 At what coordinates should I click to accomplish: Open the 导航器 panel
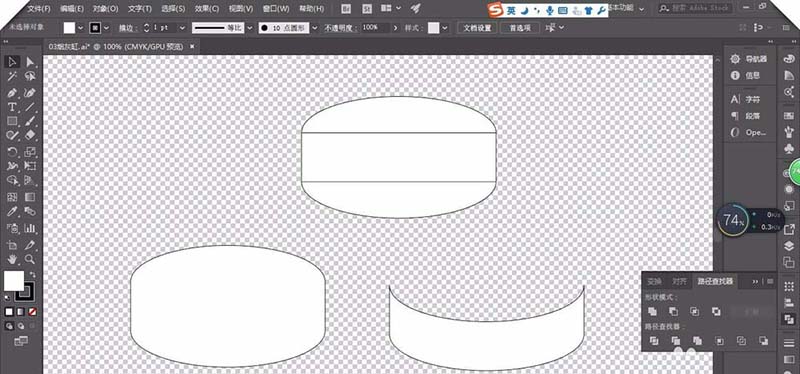point(750,59)
